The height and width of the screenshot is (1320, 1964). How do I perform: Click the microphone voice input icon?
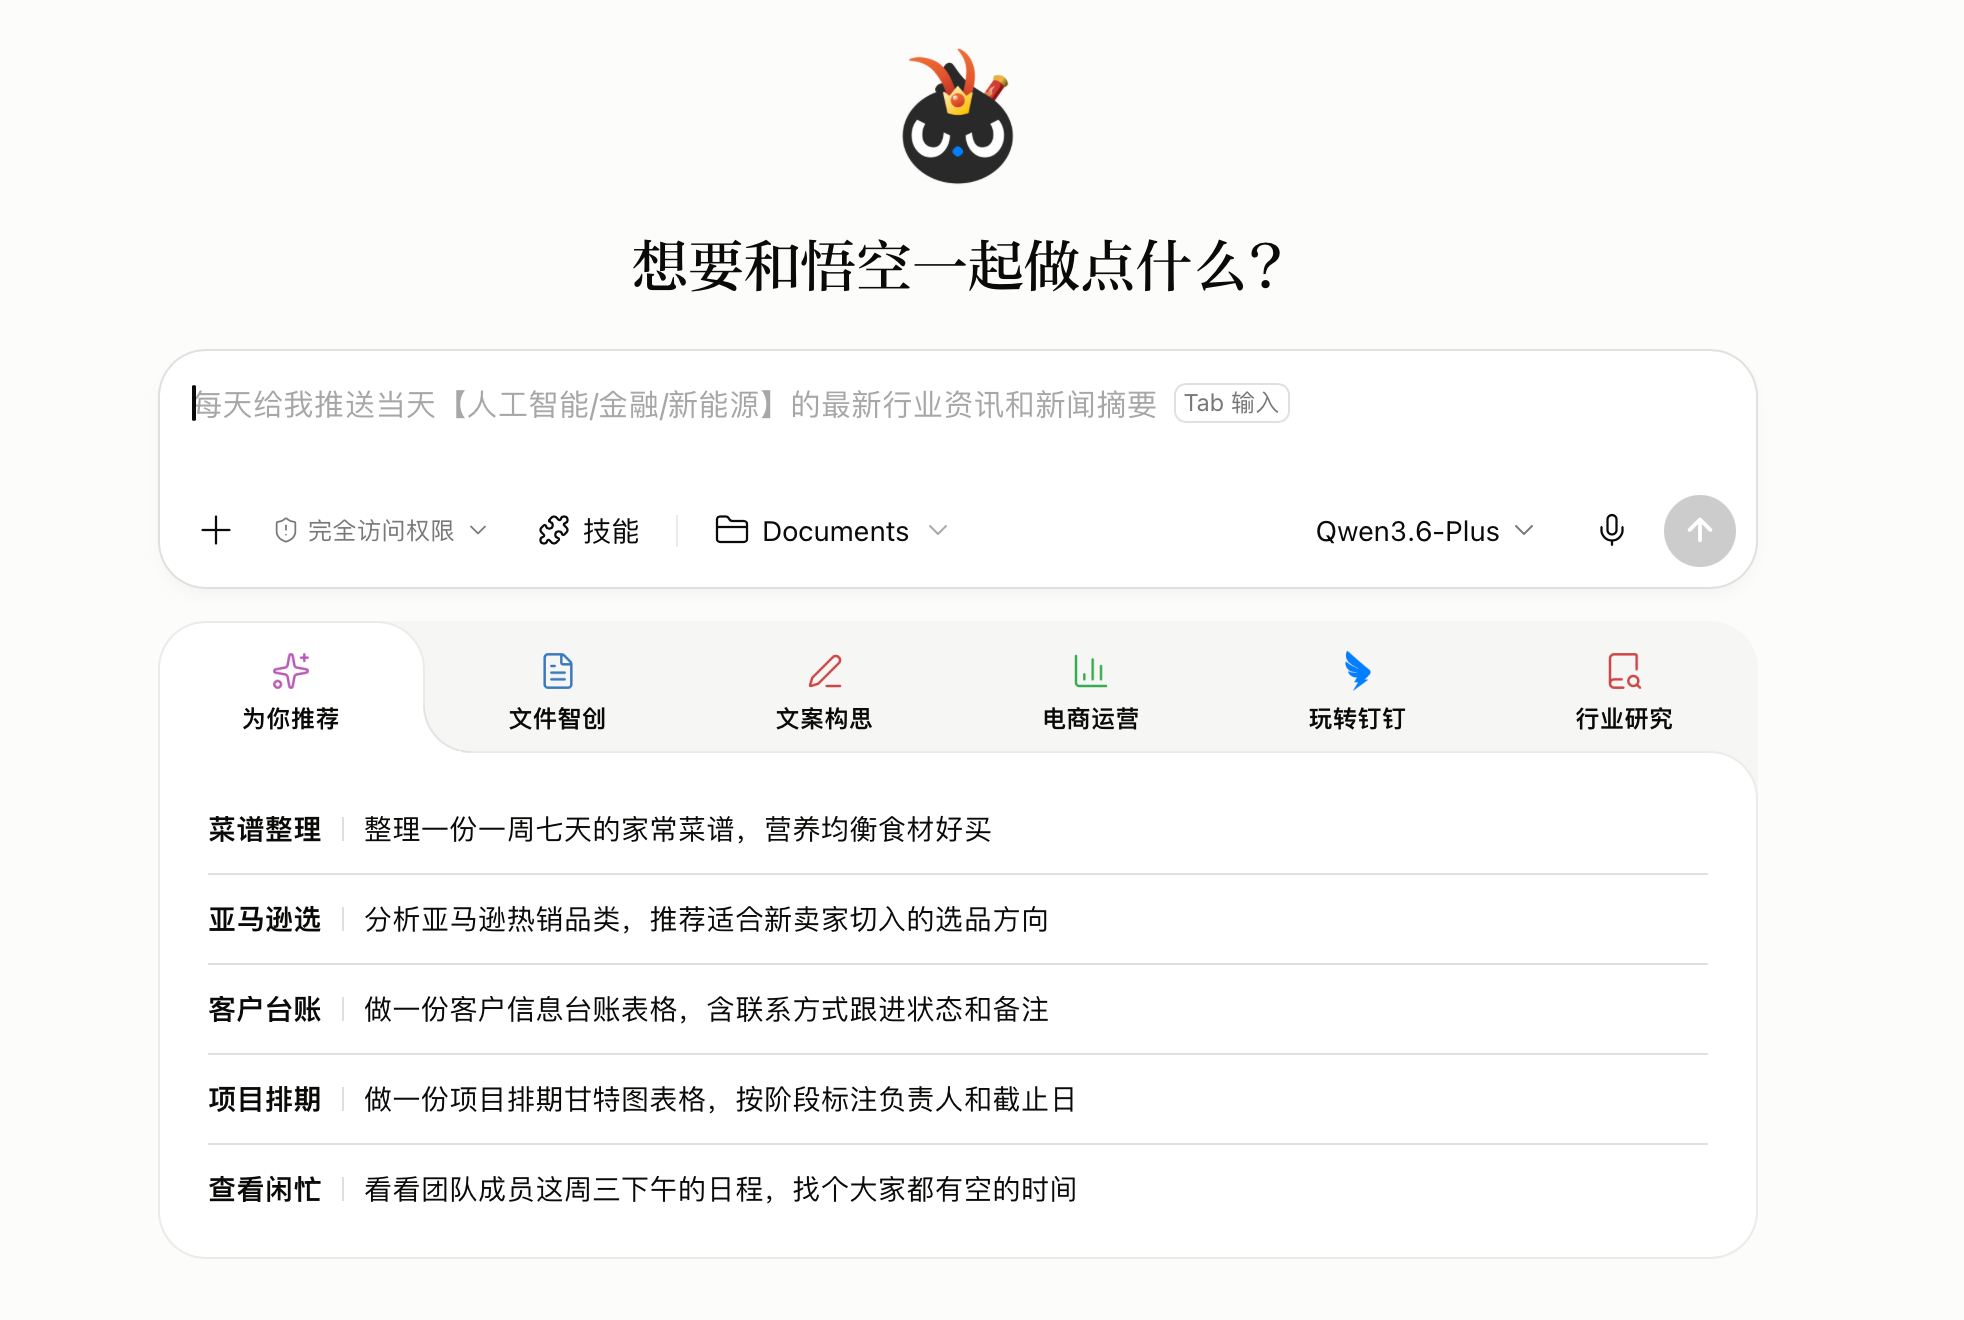[x=1611, y=530]
